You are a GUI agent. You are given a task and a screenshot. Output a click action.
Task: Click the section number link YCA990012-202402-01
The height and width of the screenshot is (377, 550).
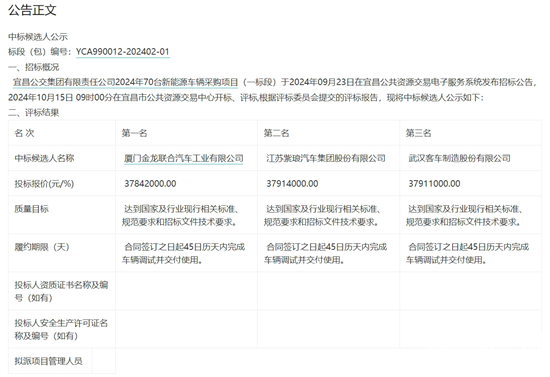pos(122,52)
